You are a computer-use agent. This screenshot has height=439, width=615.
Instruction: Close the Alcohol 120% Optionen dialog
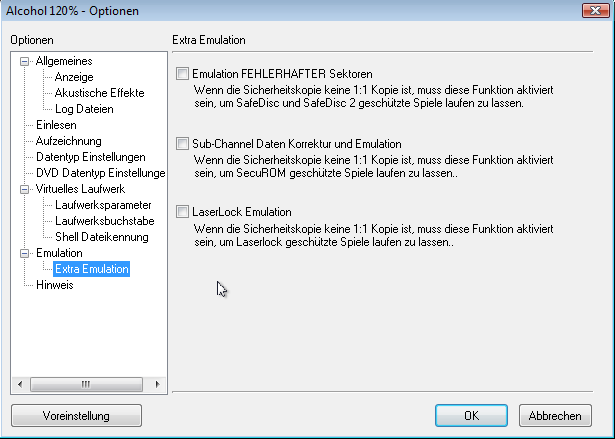(595, 11)
